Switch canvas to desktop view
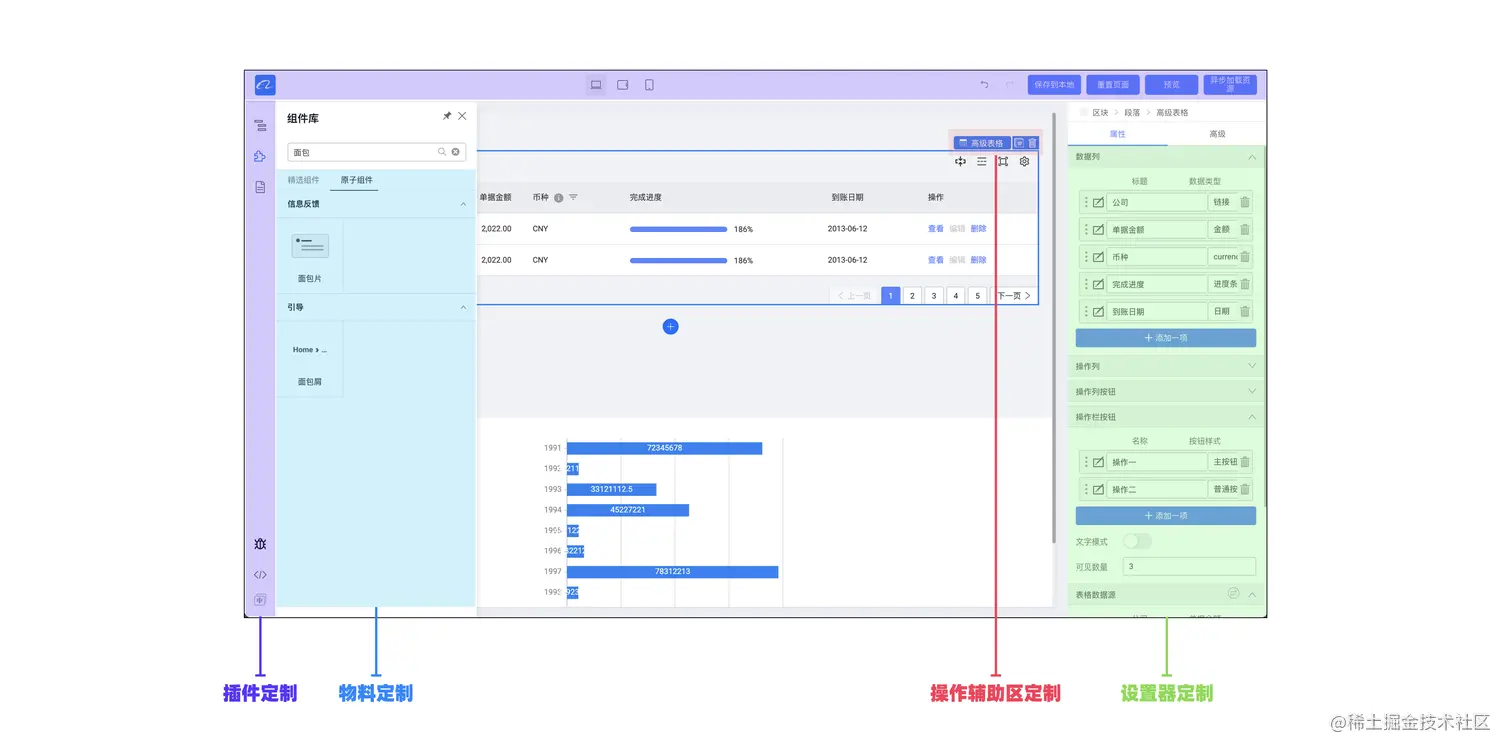 [596, 85]
